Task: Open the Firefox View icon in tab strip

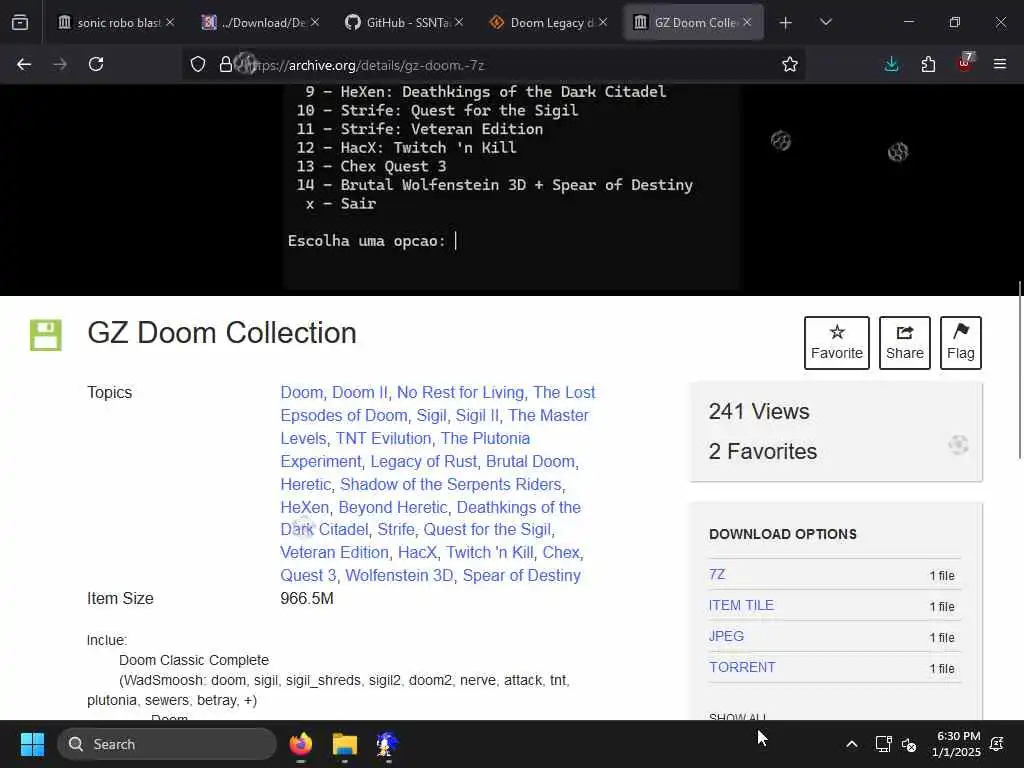Action: click(20, 23)
